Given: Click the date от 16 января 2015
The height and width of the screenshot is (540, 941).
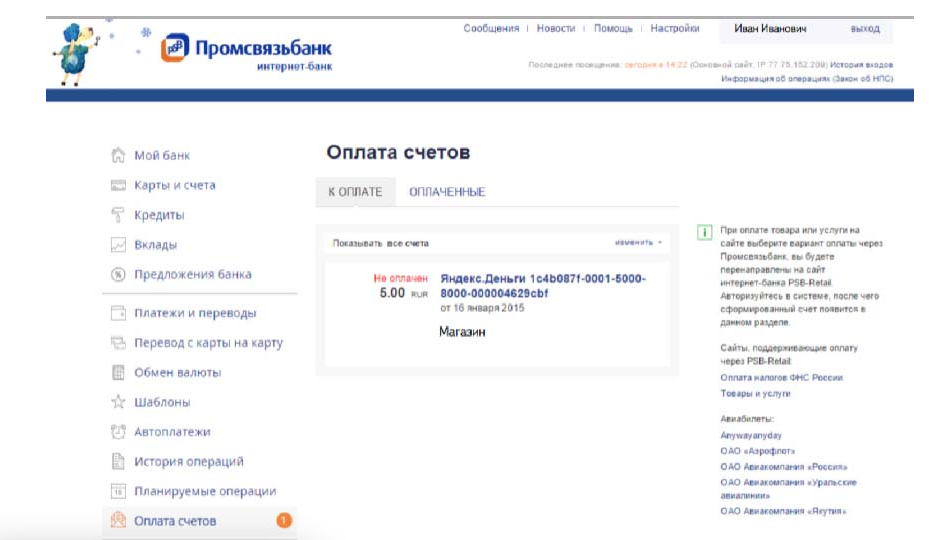Looking at the screenshot, I should [482, 308].
